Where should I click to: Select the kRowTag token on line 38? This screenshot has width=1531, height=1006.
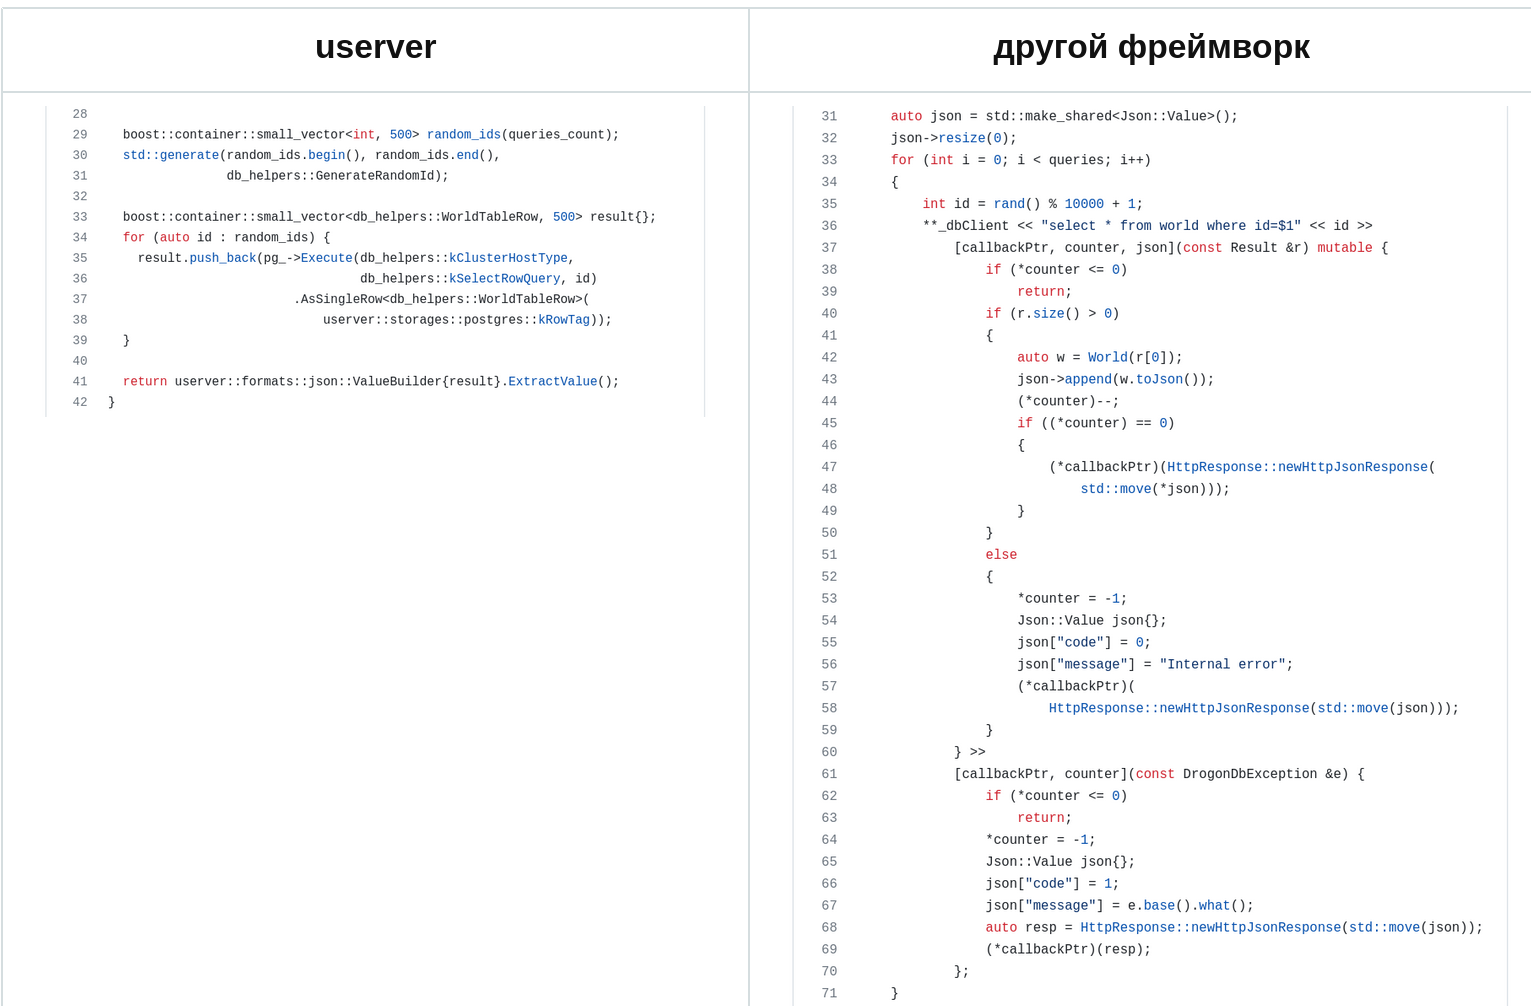click(563, 319)
